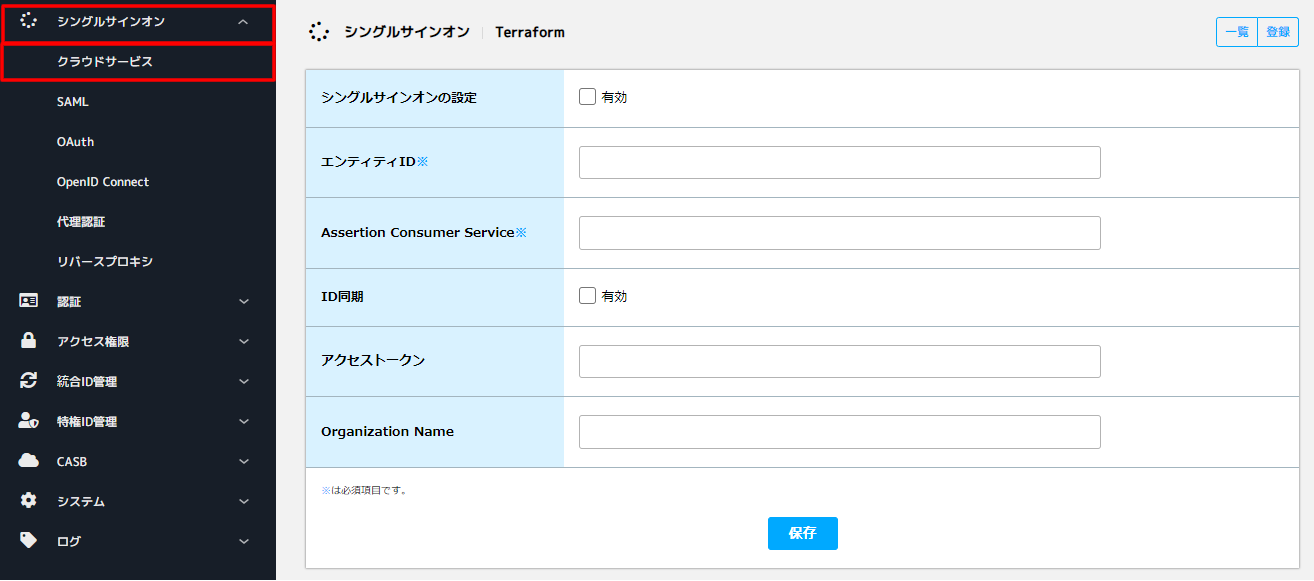Click the アクセス権限 menu label
Image resolution: width=1314 pixels, height=581 pixels.
93,341
